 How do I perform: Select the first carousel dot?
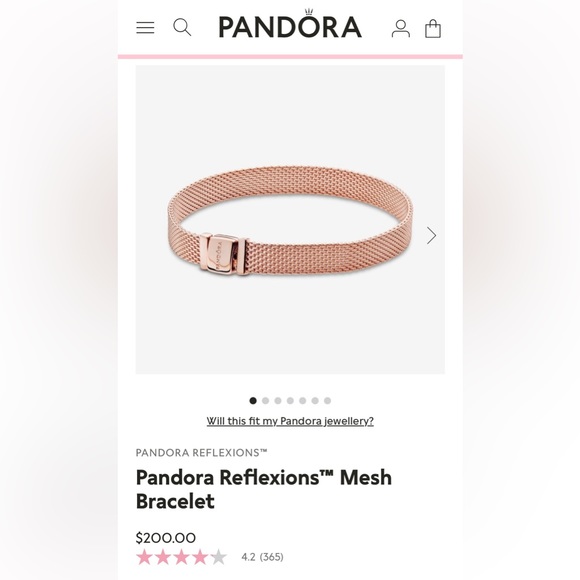253,401
